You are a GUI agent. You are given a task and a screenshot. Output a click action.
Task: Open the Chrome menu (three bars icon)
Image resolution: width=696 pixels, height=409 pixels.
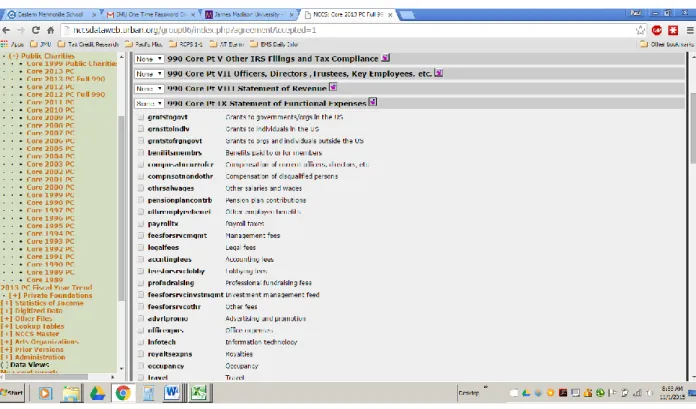(690, 30)
